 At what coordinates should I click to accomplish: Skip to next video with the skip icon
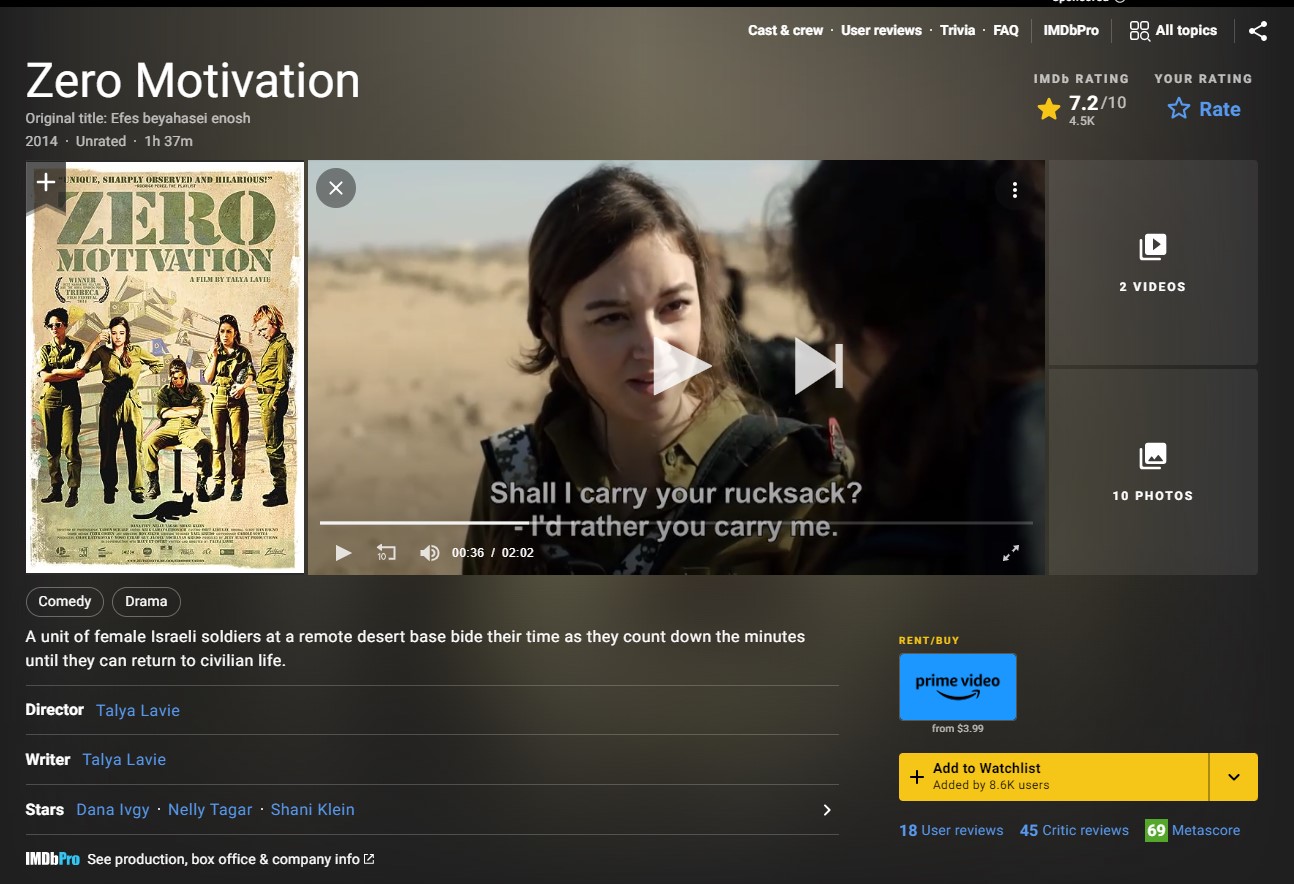point(818,366)
